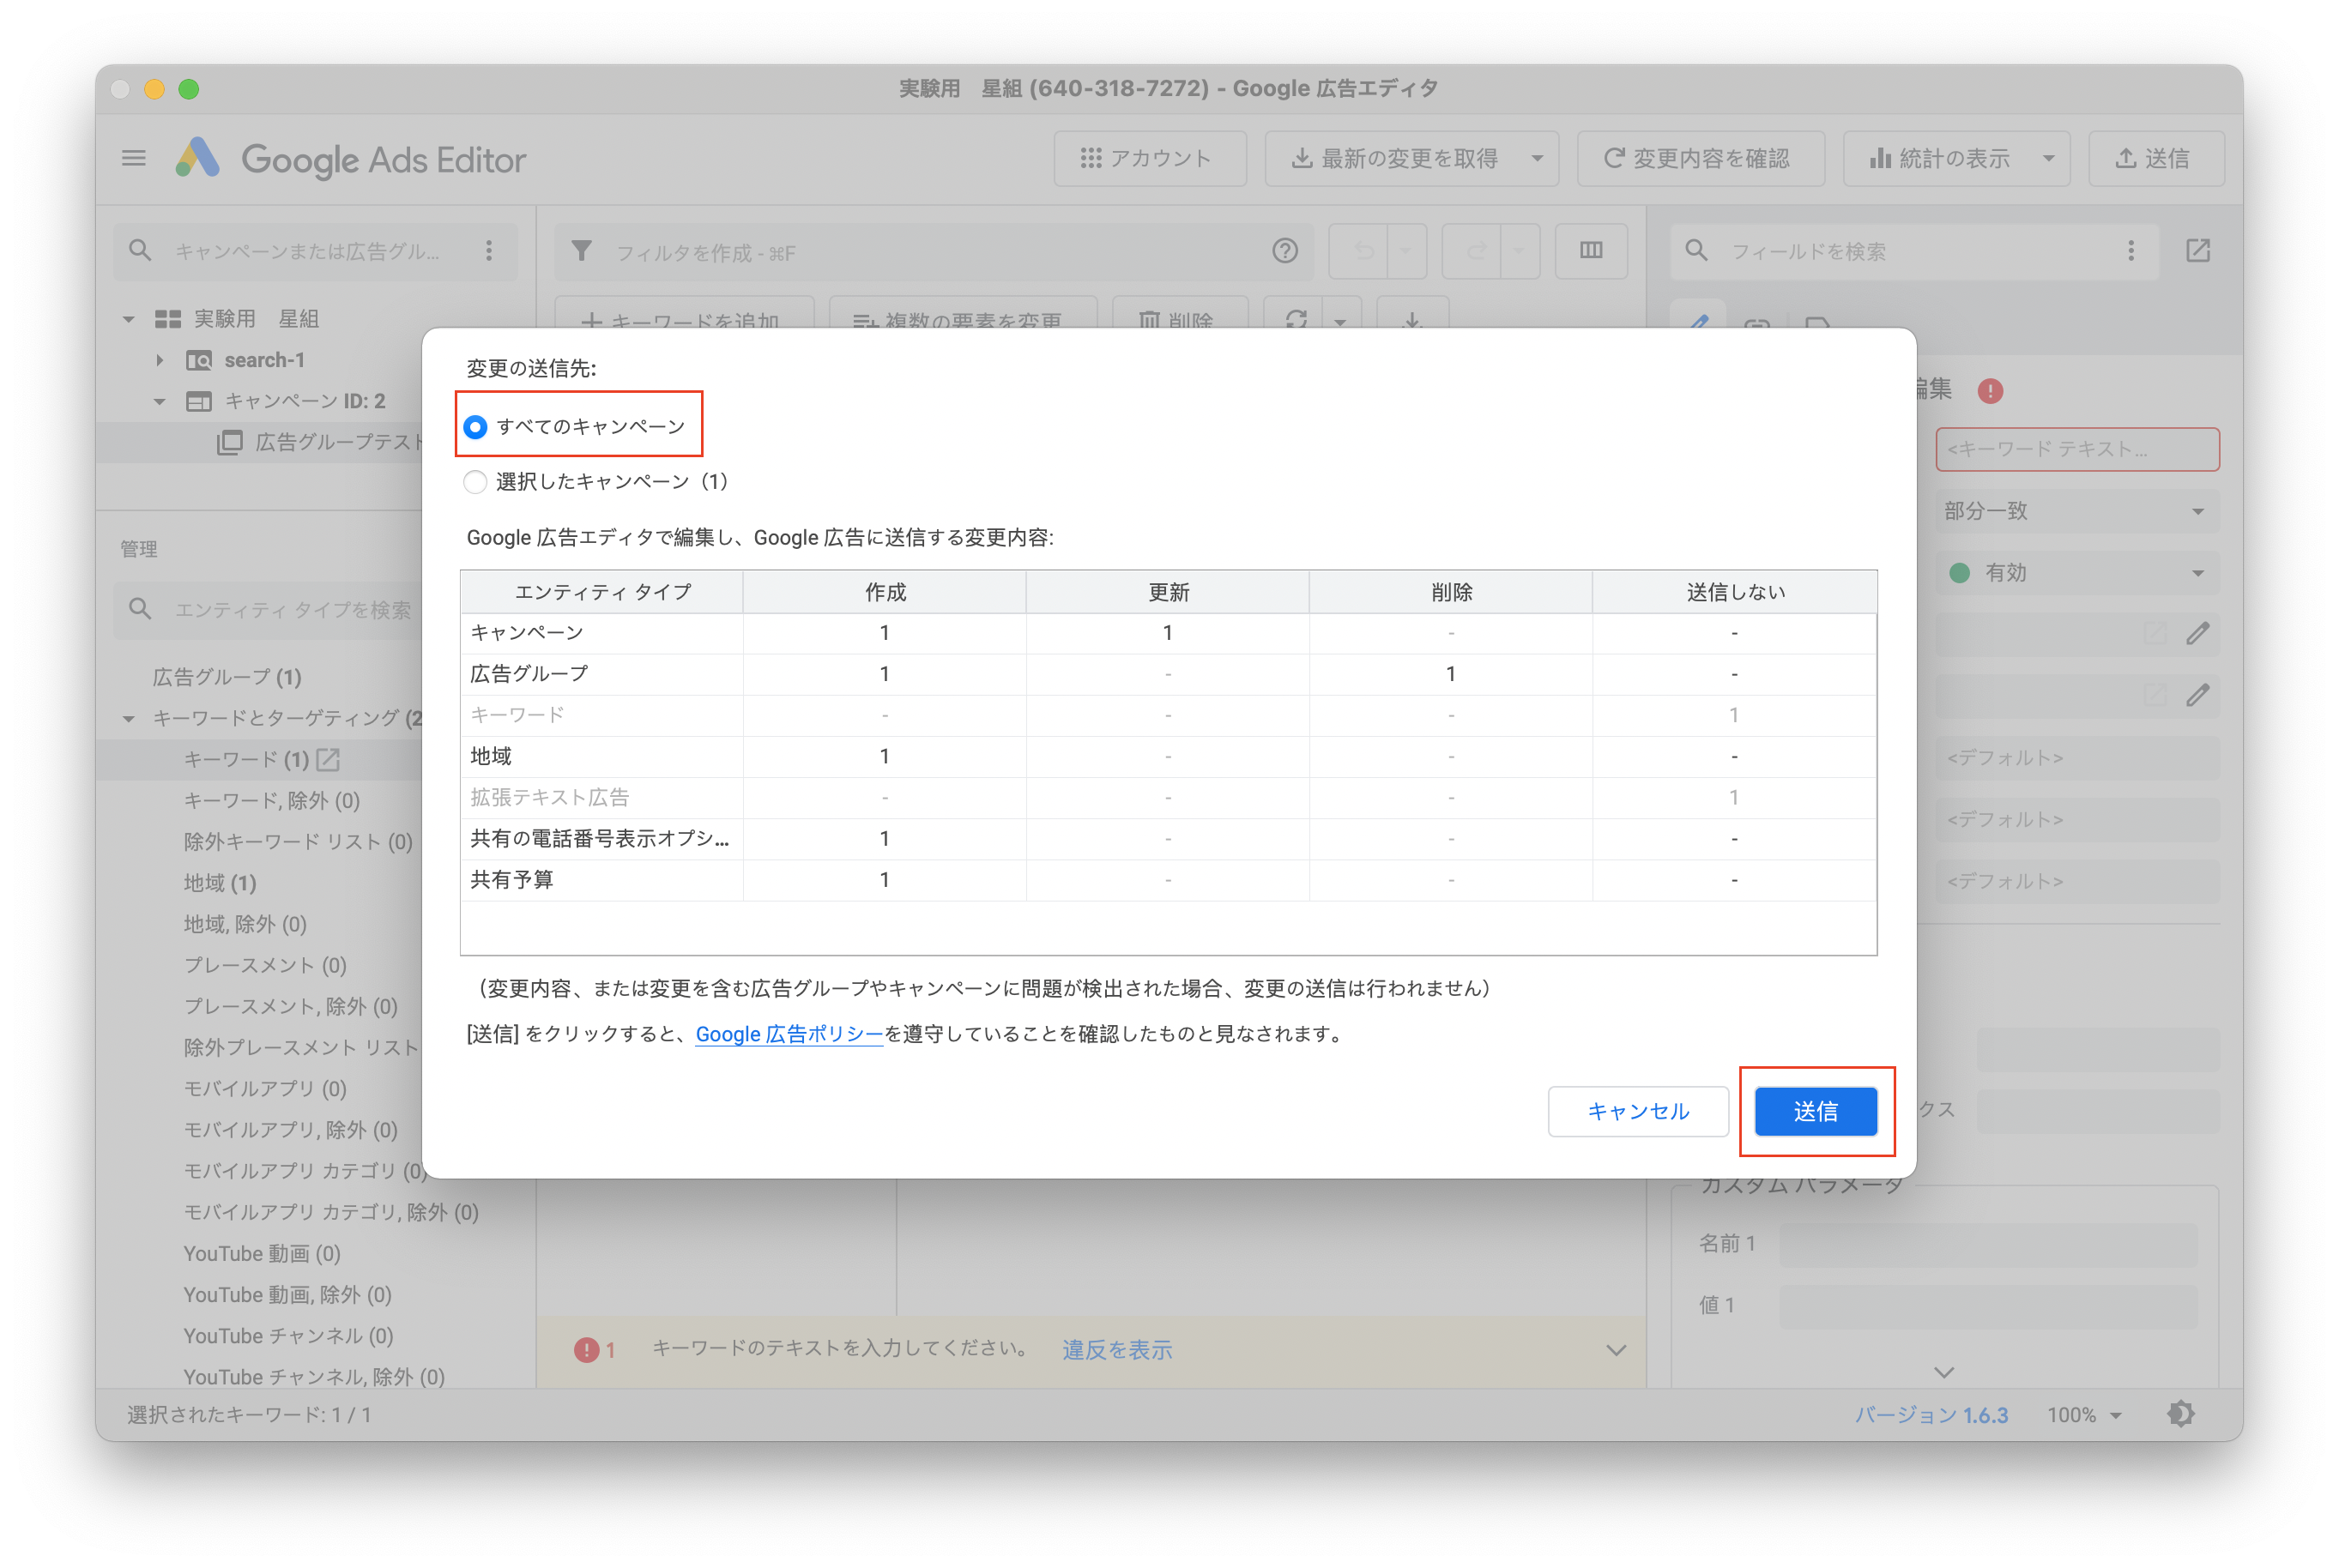The height and width of the screenshot is (1568, 2339).
Task: Open the アカウント account switcher
Action: tap(1150, 158)
